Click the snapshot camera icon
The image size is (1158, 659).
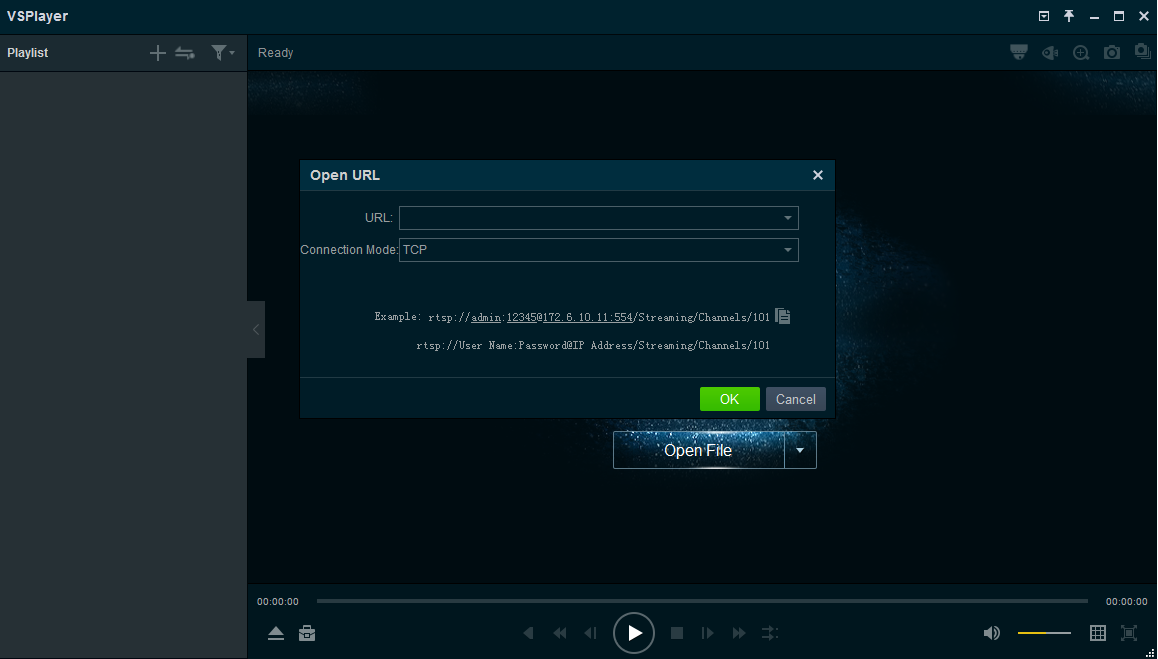pyautogui.click(x=1112, y=53)
